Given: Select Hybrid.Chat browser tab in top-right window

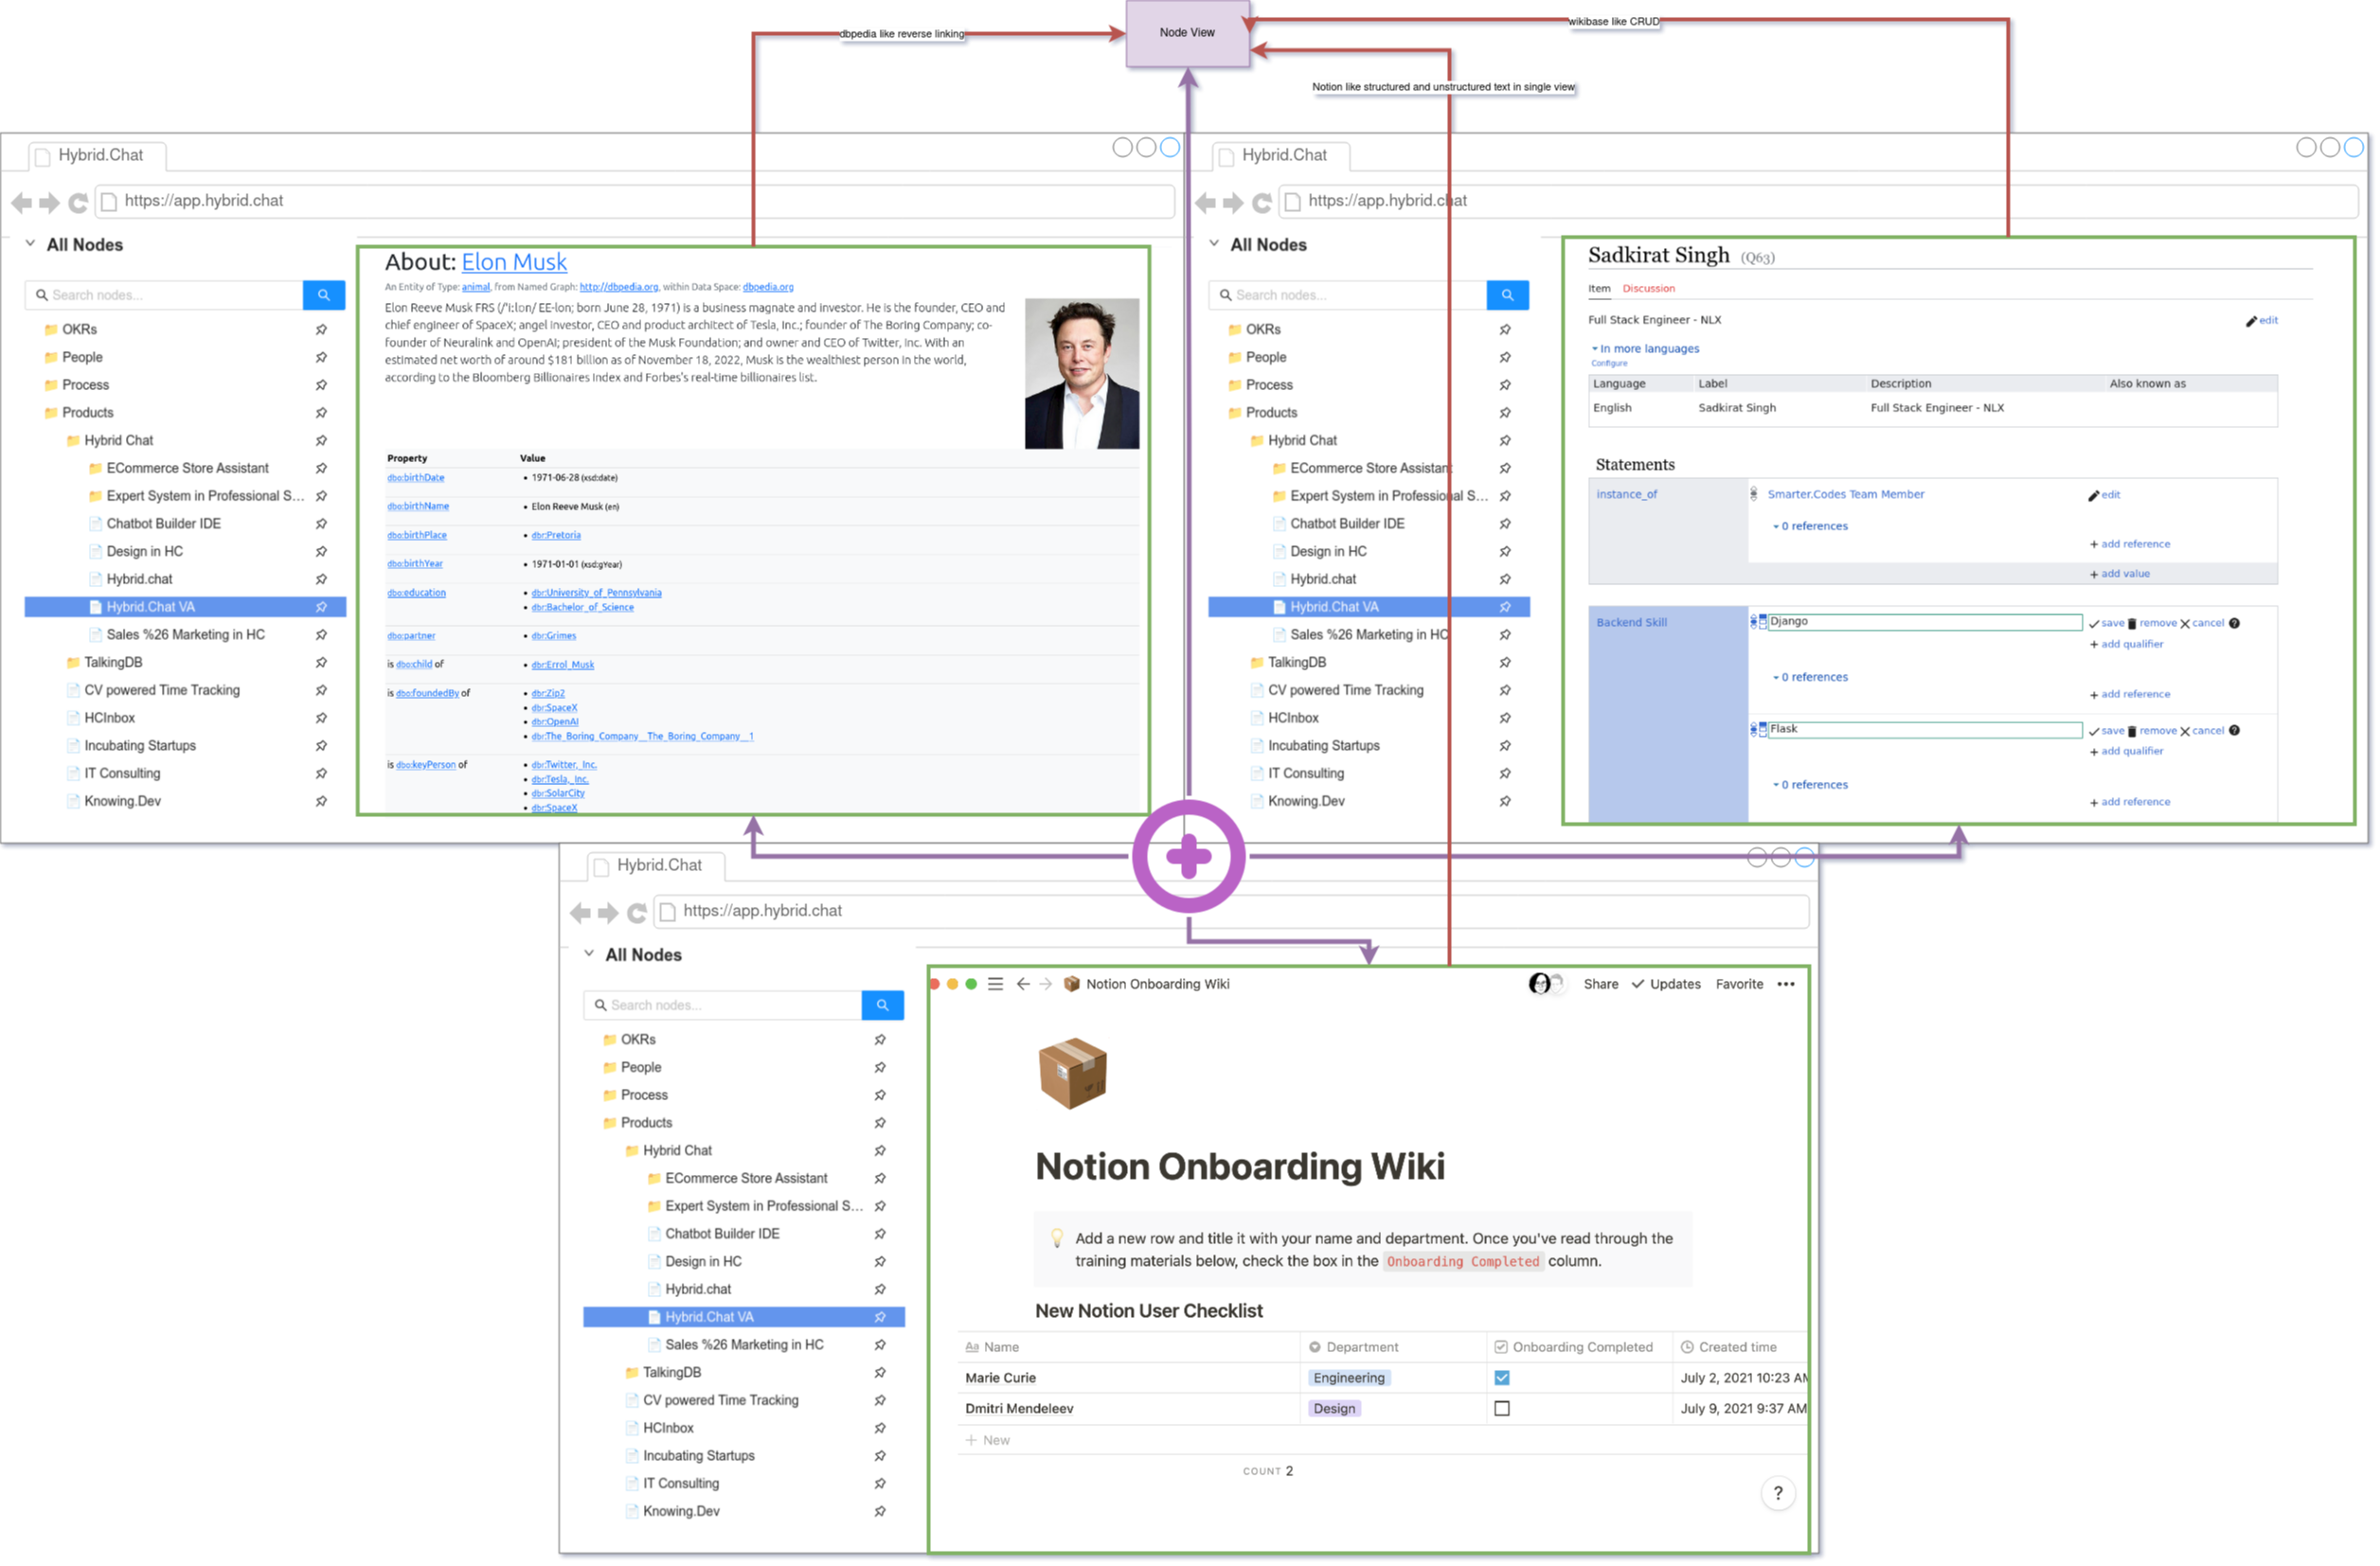Looking at the screenshot, I should [x=1281, y=156].
